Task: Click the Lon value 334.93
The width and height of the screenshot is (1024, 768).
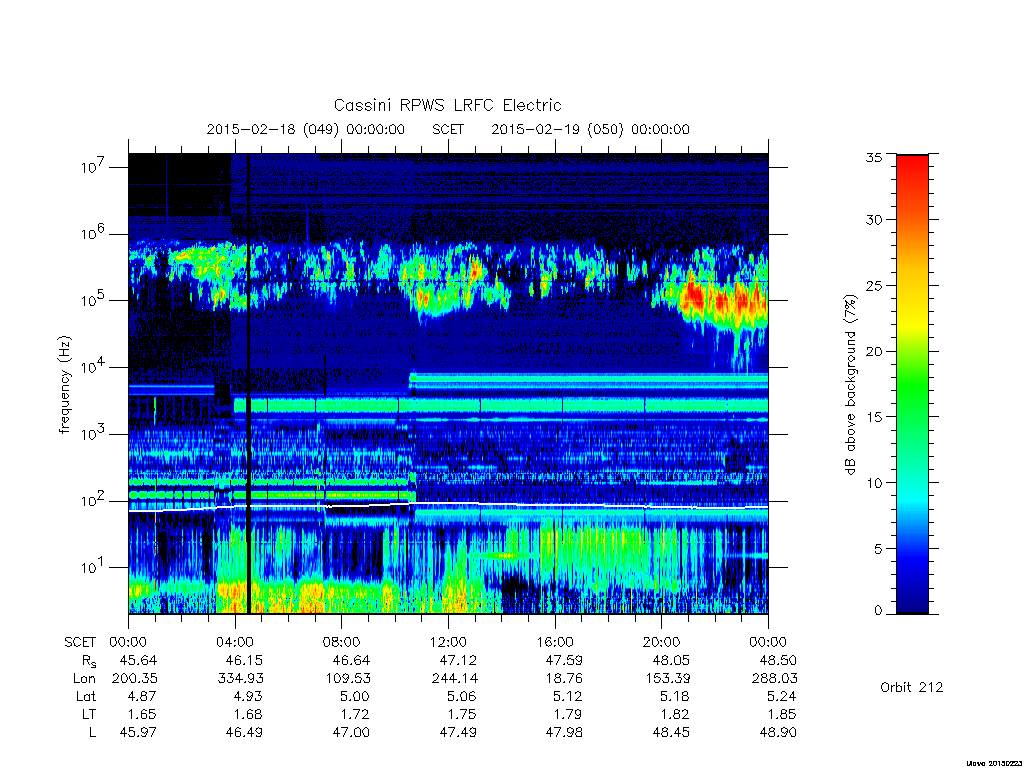Action: click(241, 679)
